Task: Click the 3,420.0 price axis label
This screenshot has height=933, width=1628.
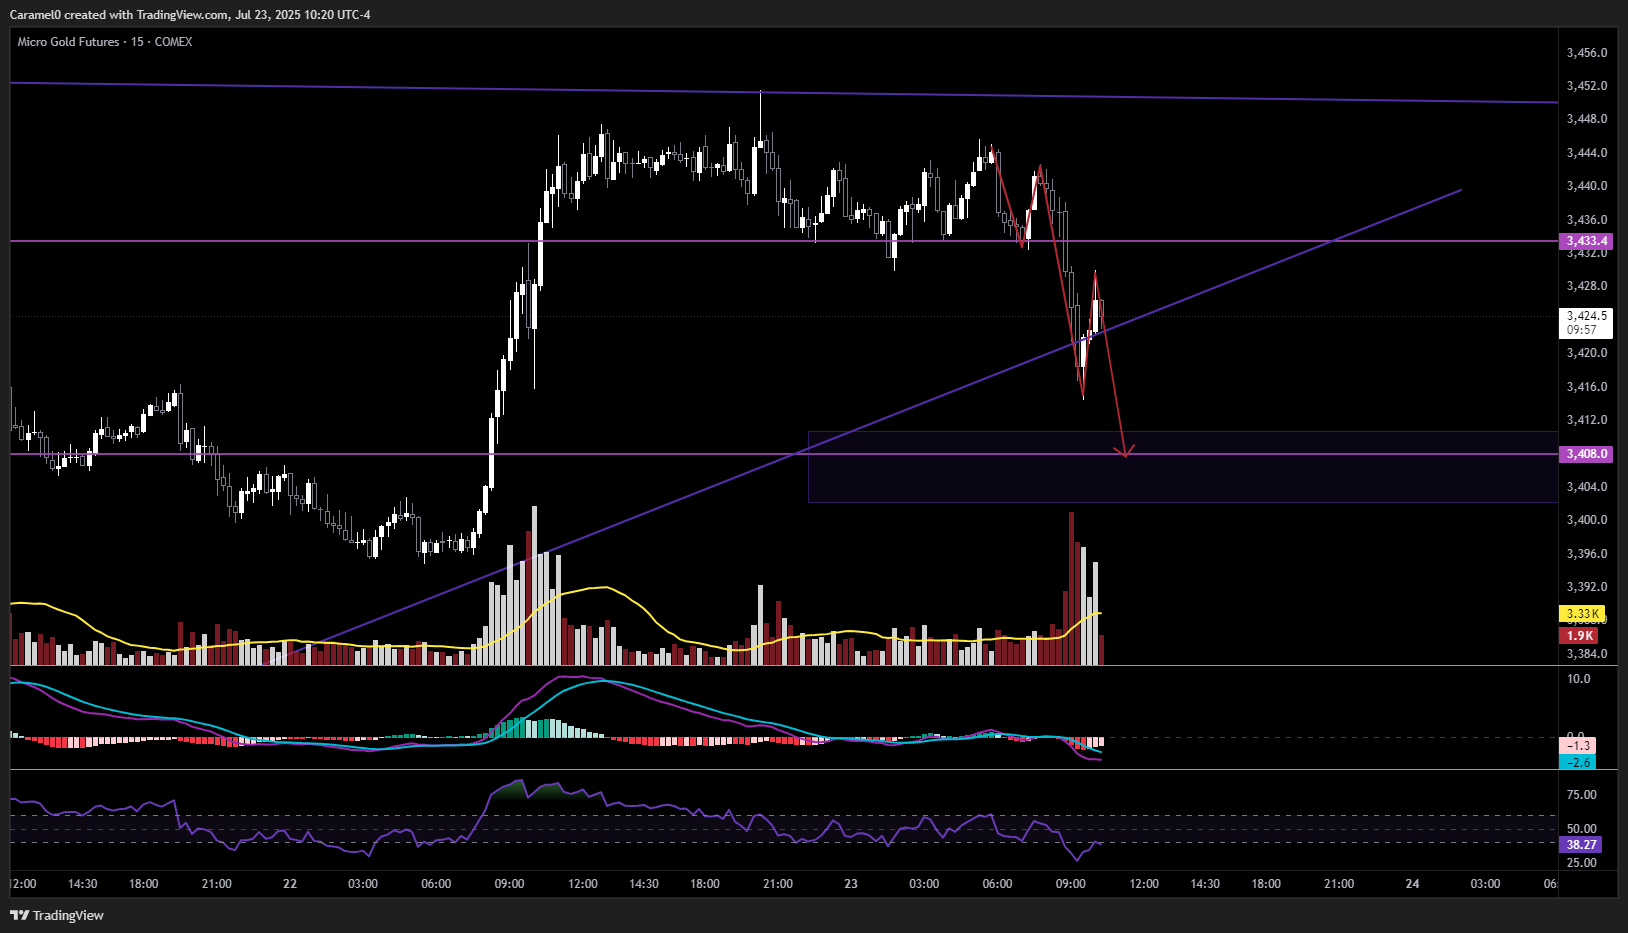Action: (x=1587, y=353)
